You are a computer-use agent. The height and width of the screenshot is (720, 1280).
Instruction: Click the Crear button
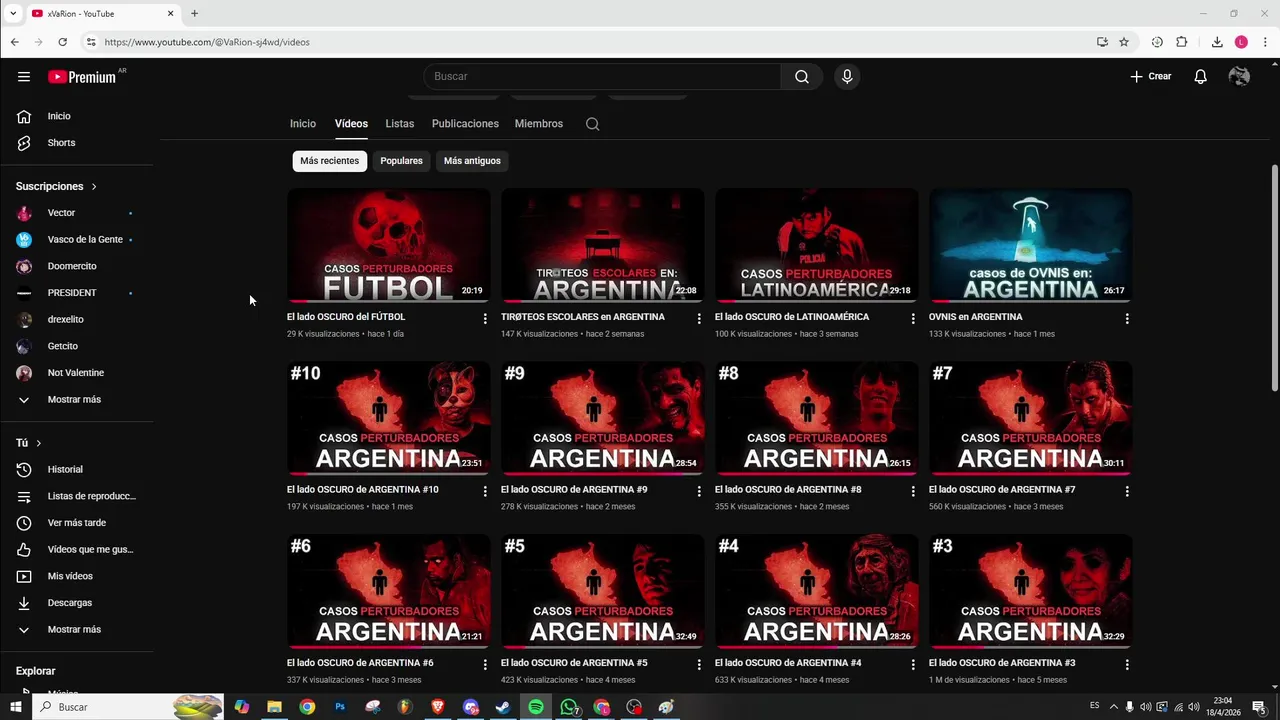(1150, 76)
